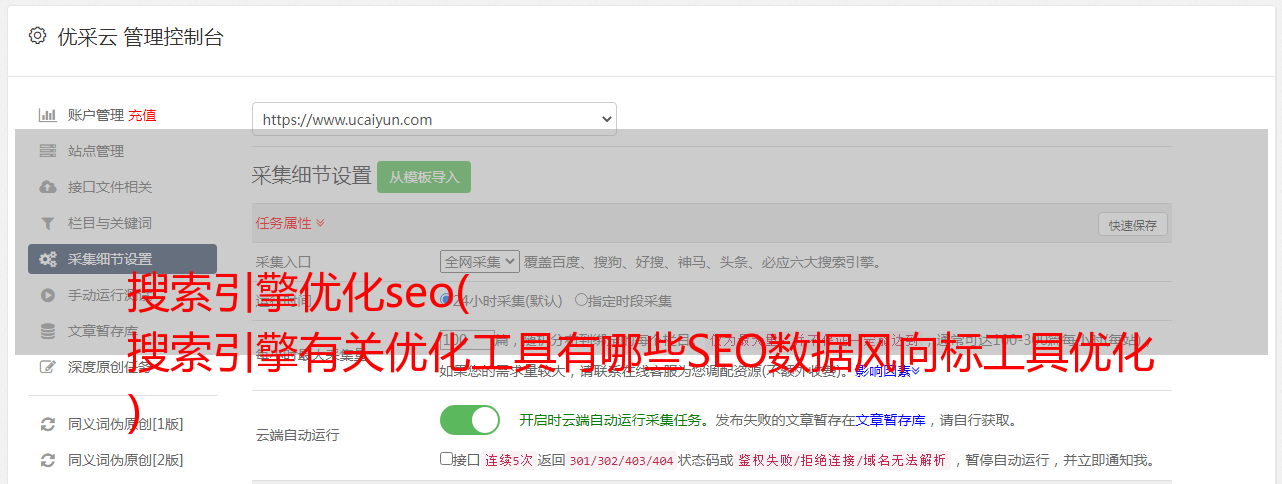Screen dimensions: 1282x484
Task: Click the database icon for sidebar 文章暂存库
Action: click(x=47, y=331)
